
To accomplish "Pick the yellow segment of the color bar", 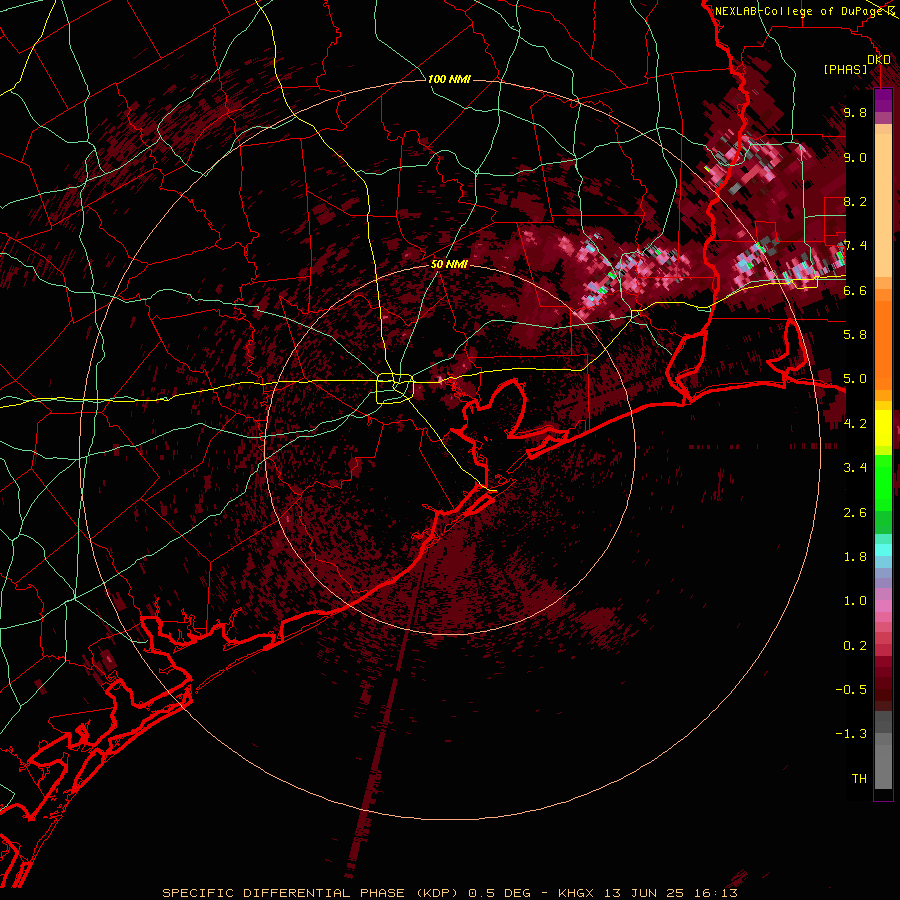I will pos(883,428).
